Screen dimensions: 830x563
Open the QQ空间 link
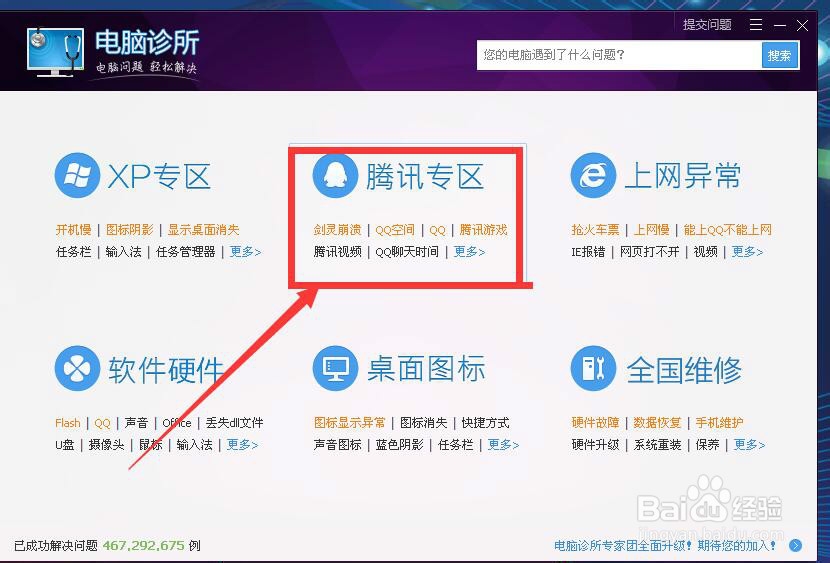pyautogui.click(x=395, y=230)
